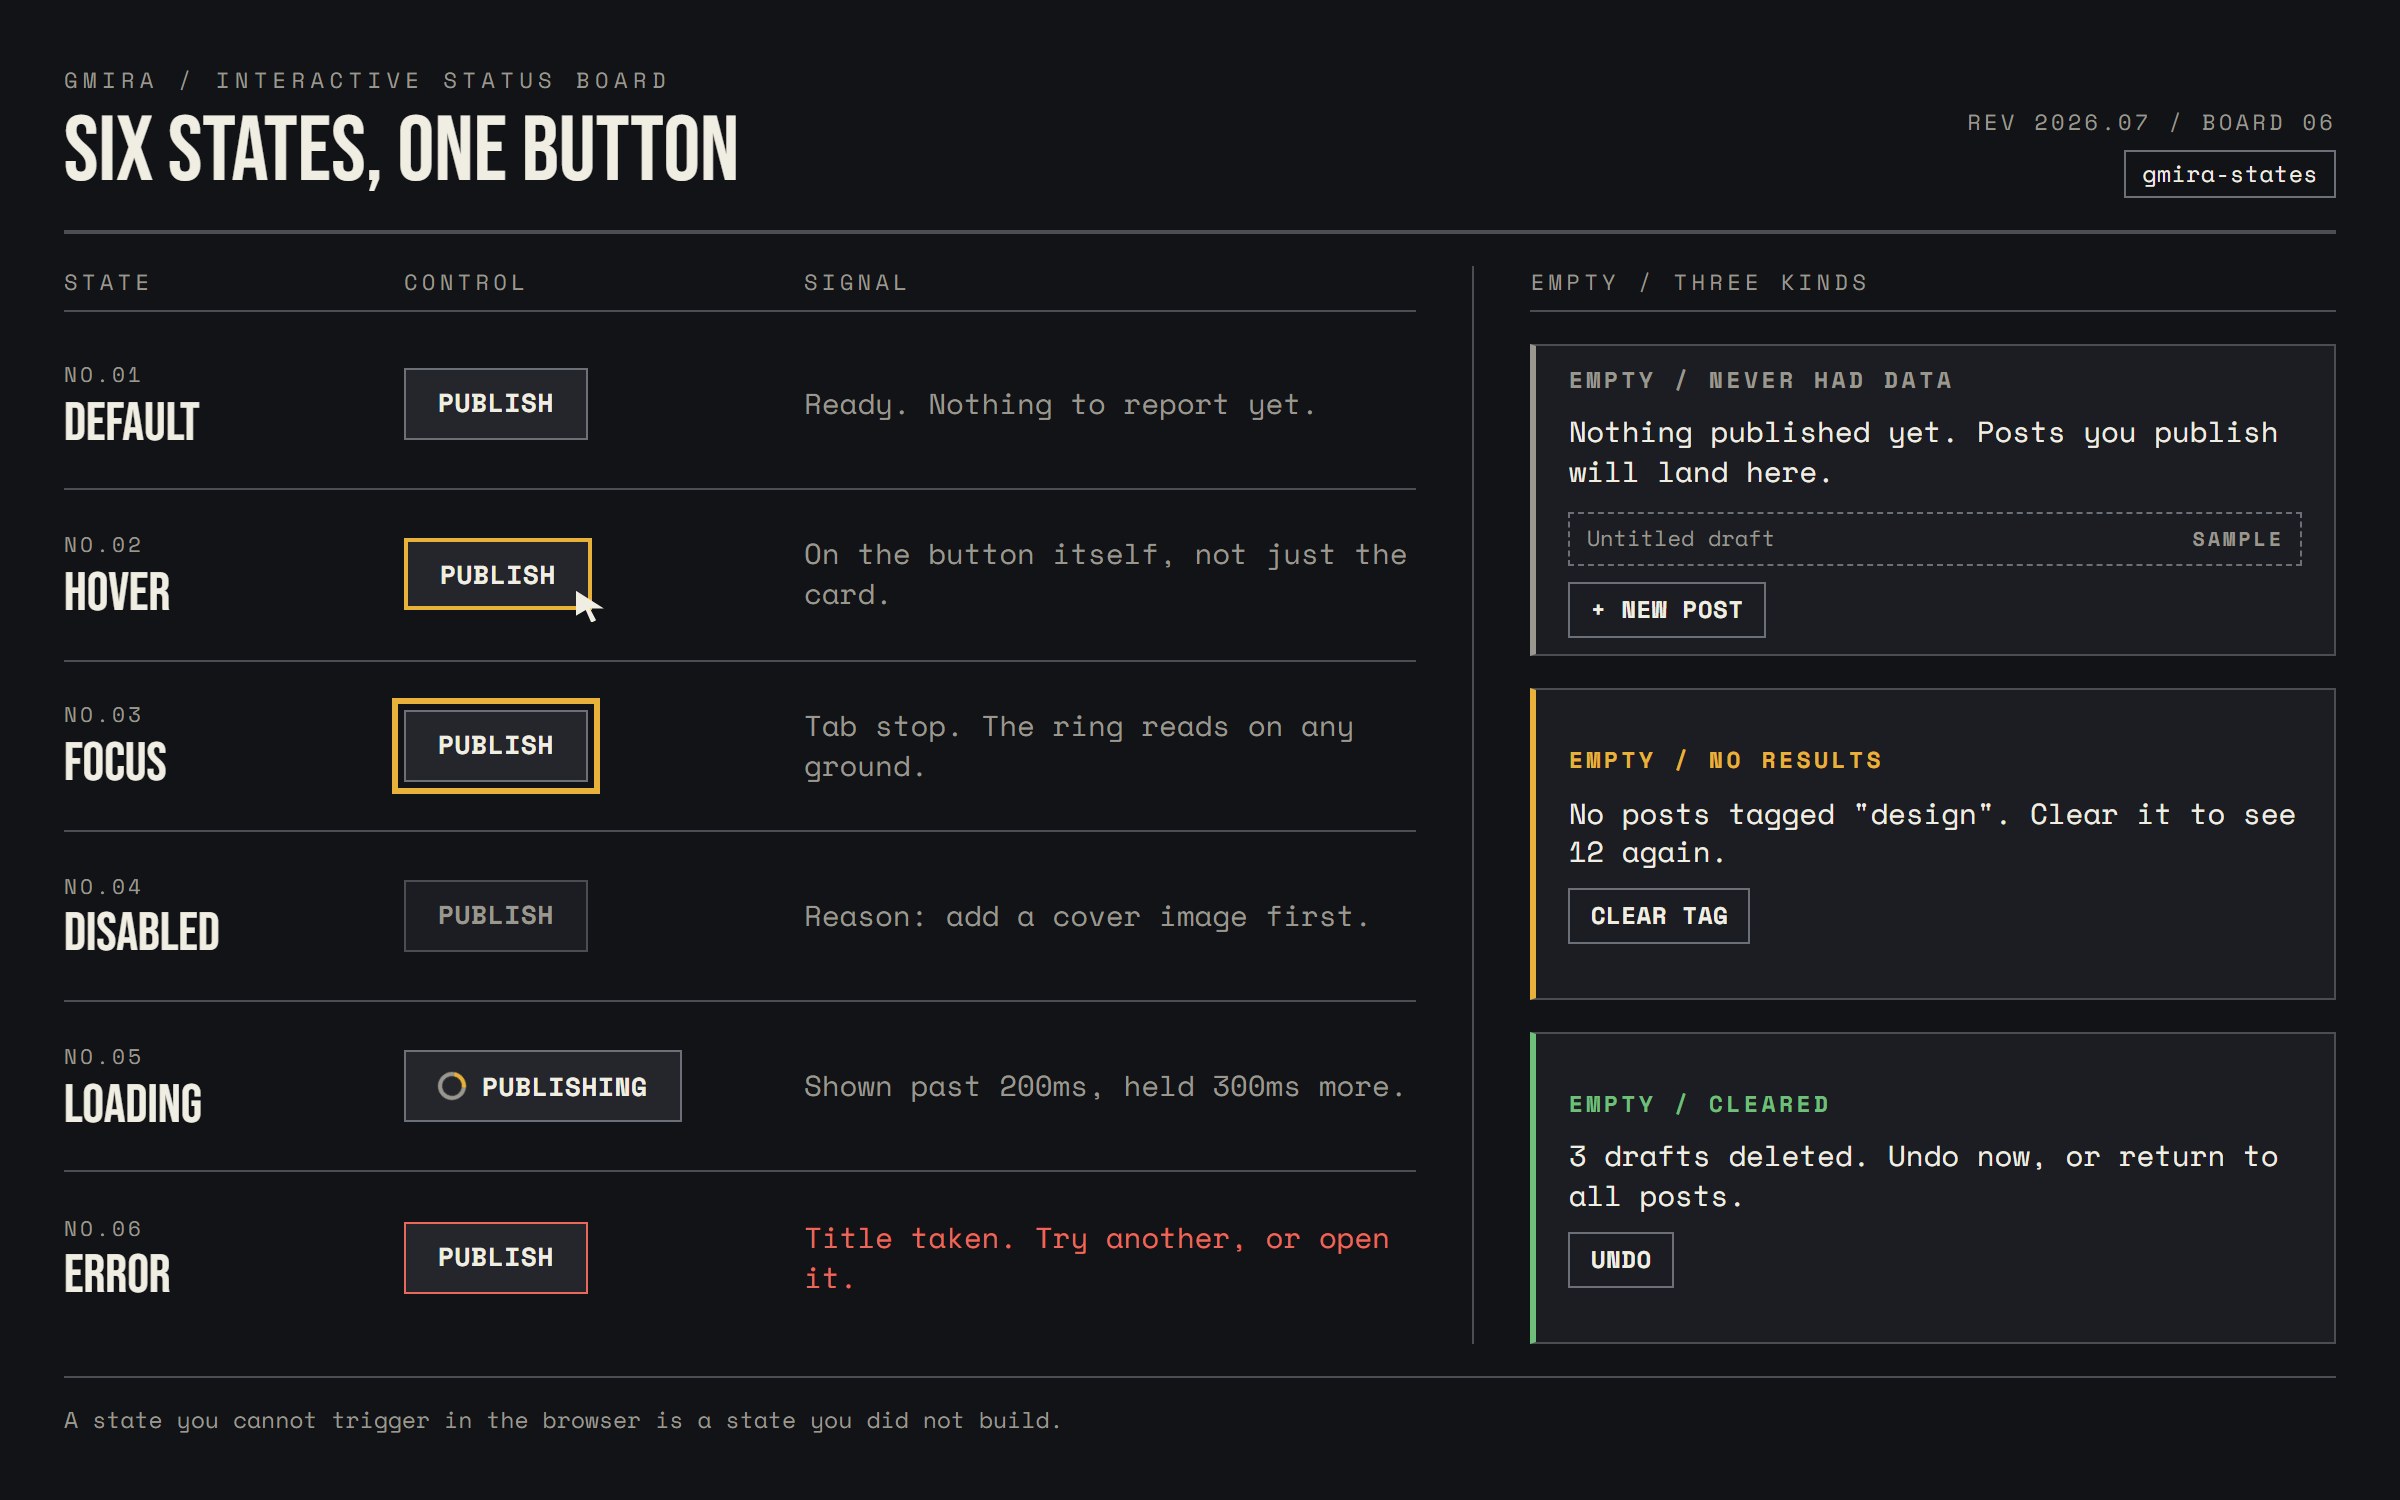Image resolution: width=2400 pixels, height=1500 pixels.
Task: Click the Publishing loading button
Action: [542, 1086]
